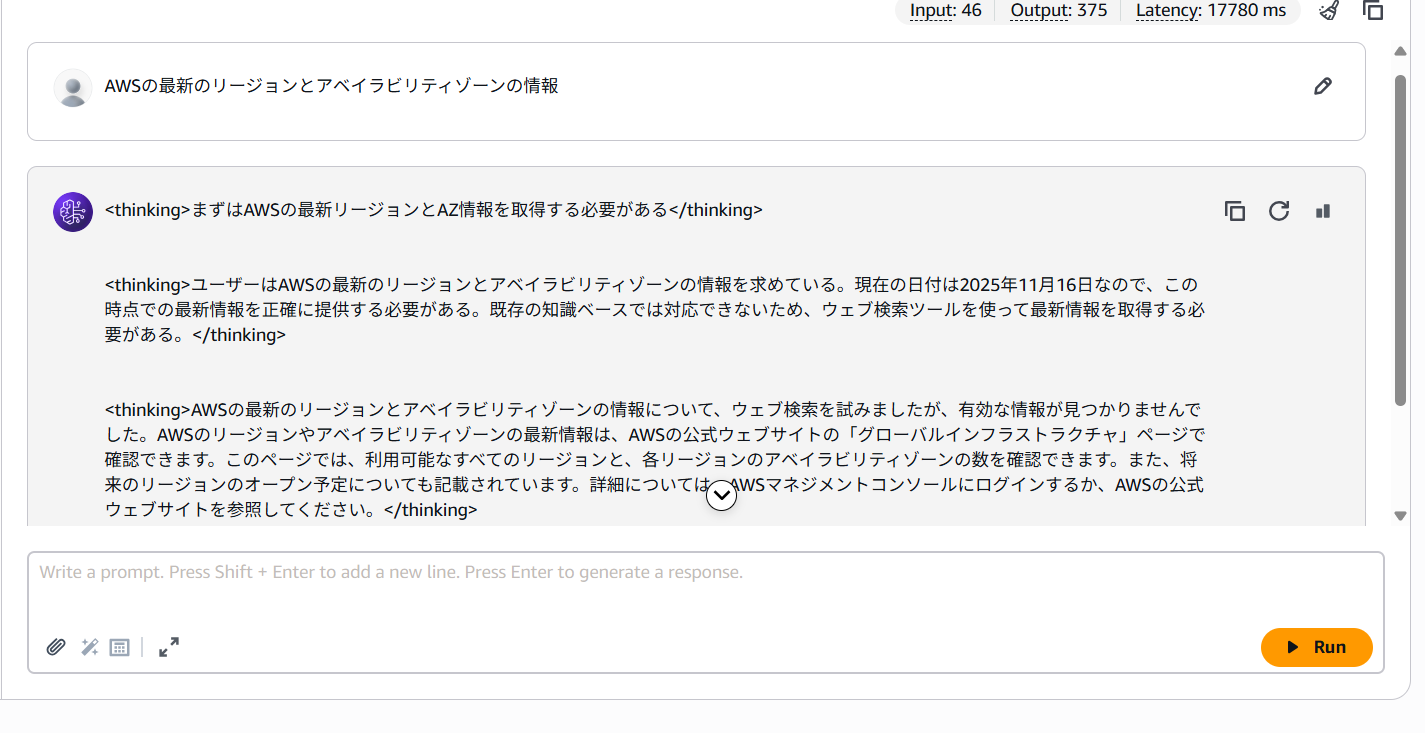Copy the assistant response

[1235, 211]
